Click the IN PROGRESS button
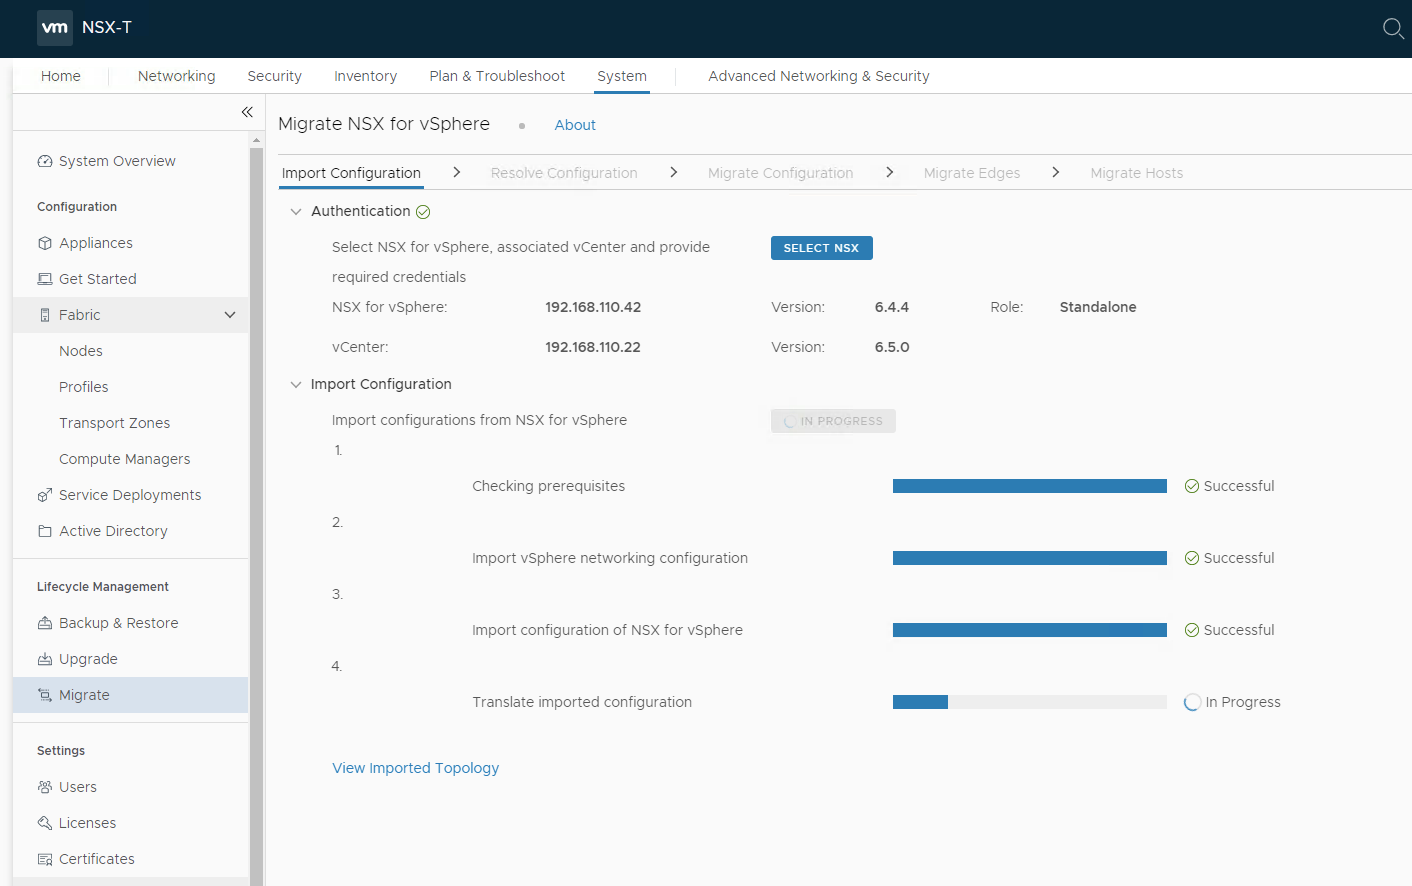The width and height of the screenshot is (1412, 886). click(833, 421)
